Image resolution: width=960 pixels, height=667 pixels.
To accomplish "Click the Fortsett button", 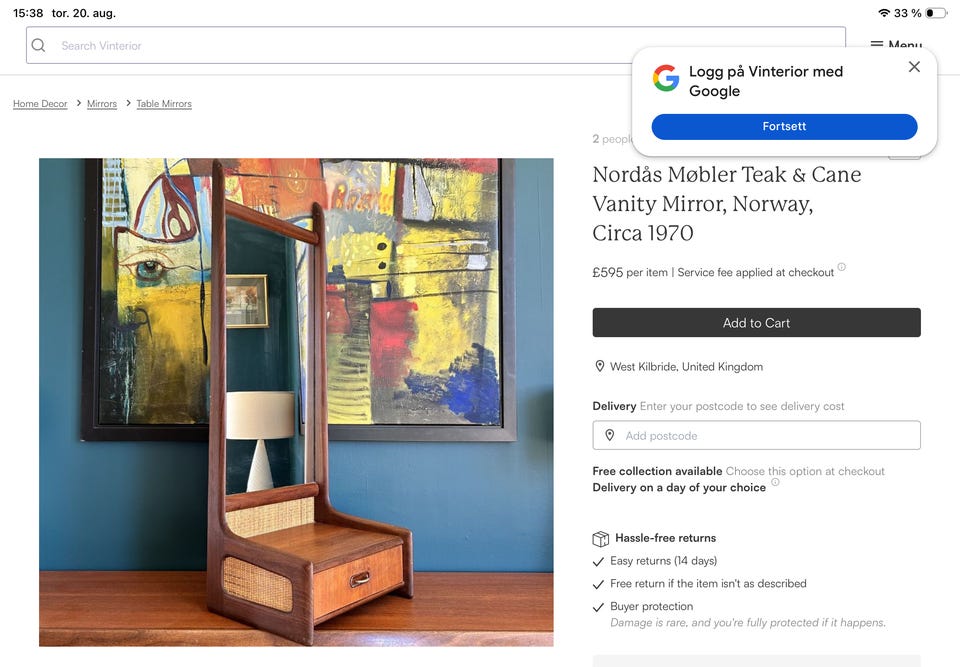I will click(x=784, y=126).
